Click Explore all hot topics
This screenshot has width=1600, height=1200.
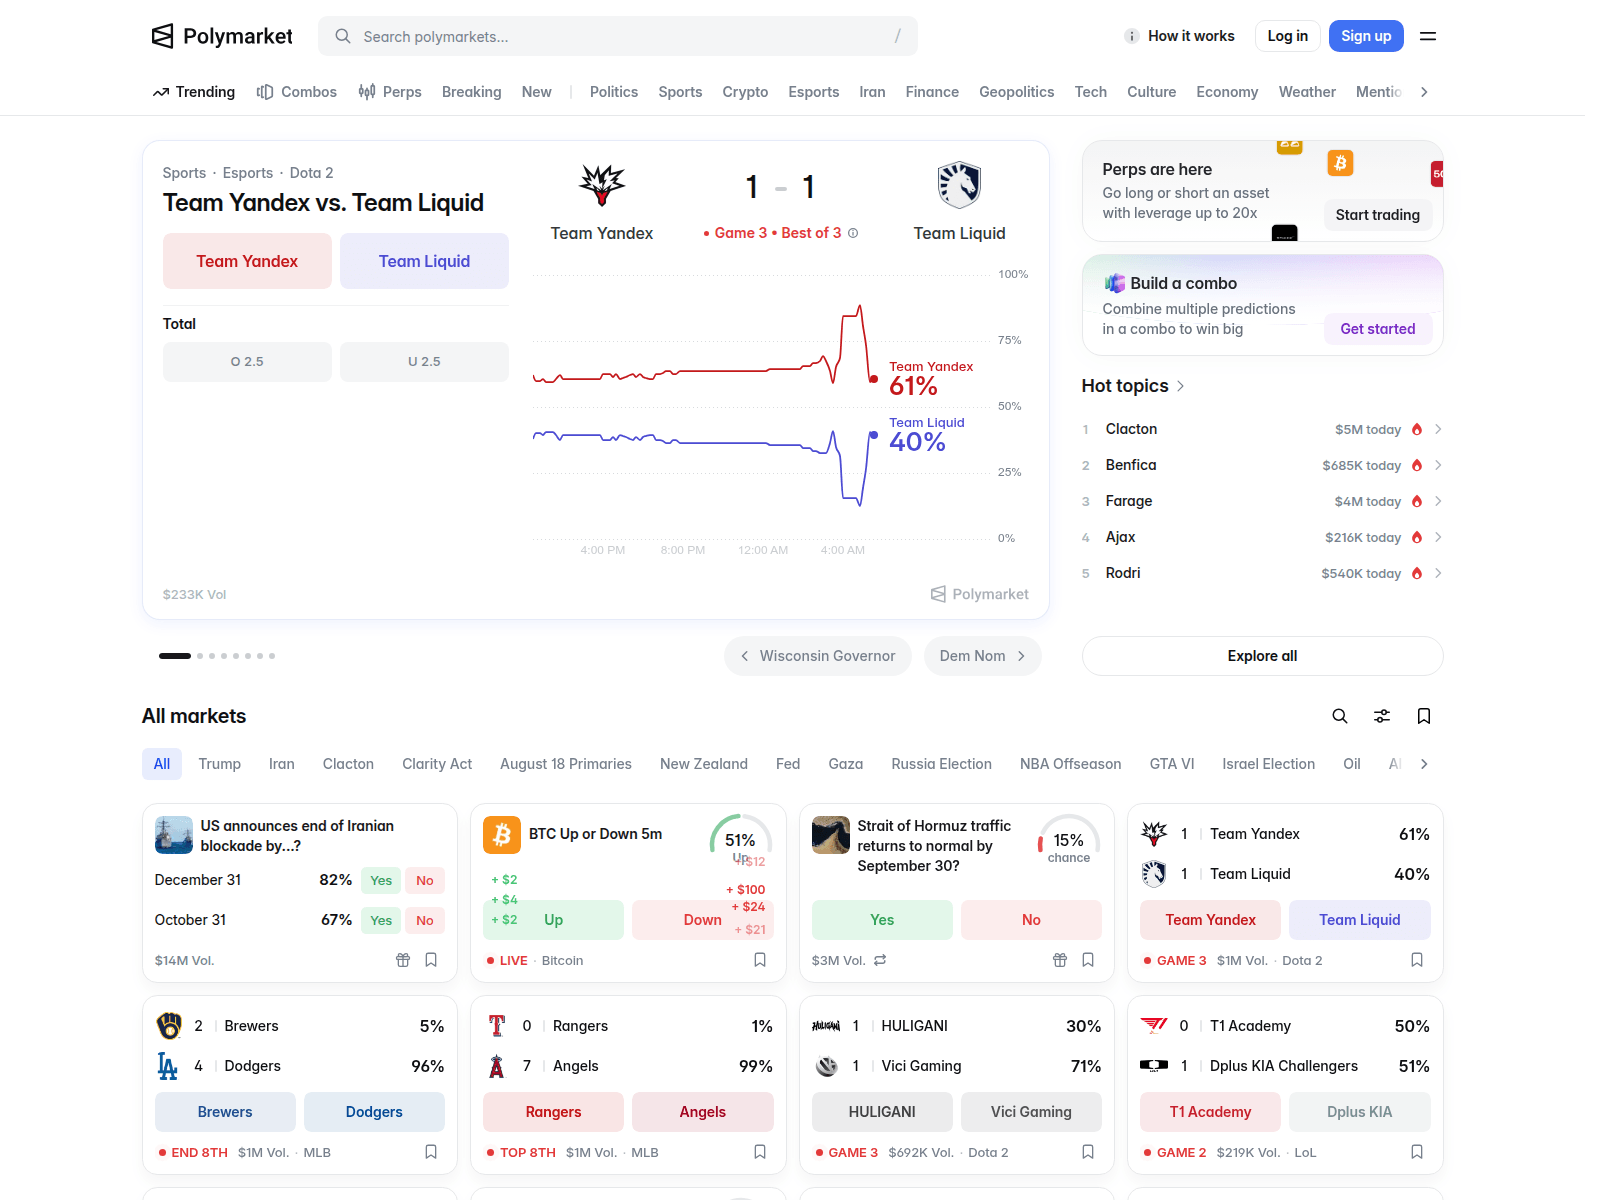1263,656
